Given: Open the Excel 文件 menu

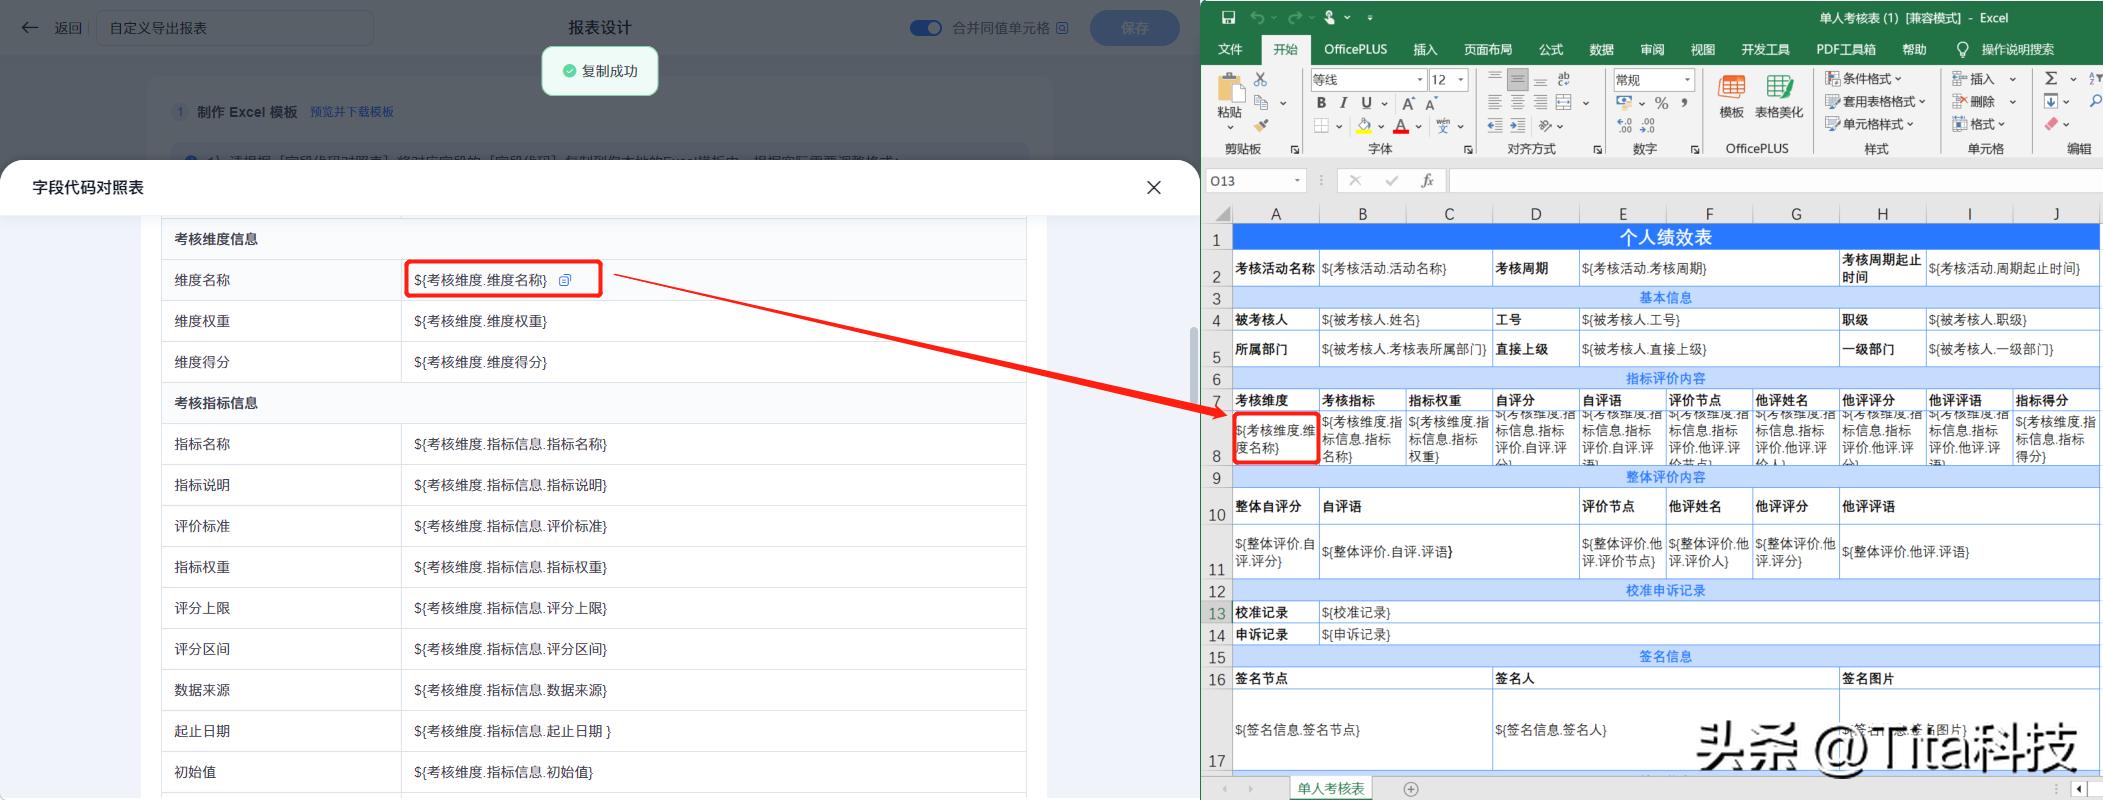Looking at the screenshot, I should click(x=1230, y=49).
